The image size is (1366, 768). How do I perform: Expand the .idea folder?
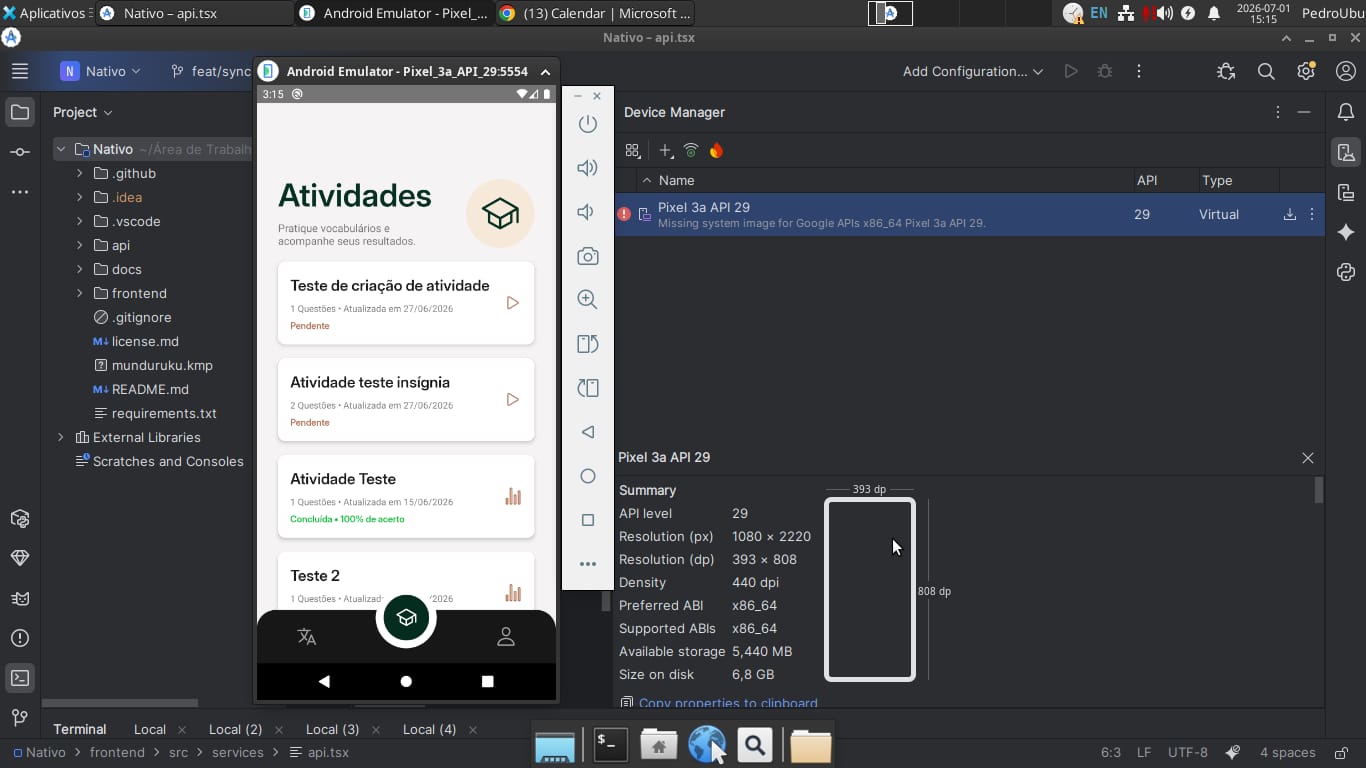[x=79, y=197]
